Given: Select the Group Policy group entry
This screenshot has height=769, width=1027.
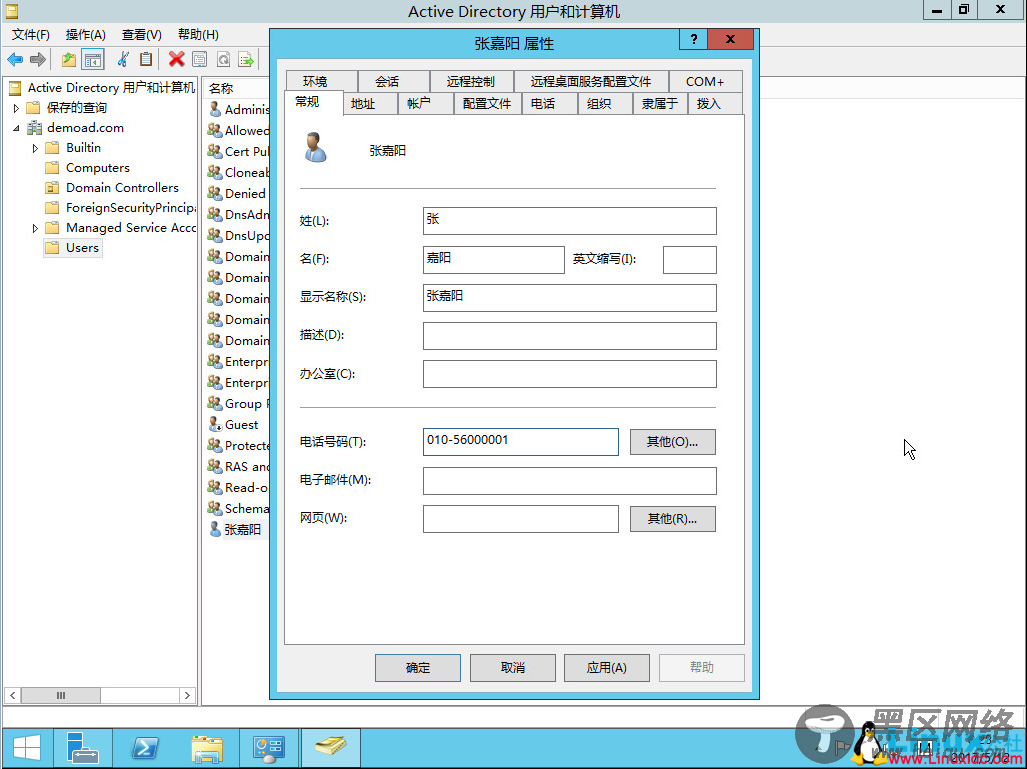Looking at the screenshot, I should click(x=238, y=403).
